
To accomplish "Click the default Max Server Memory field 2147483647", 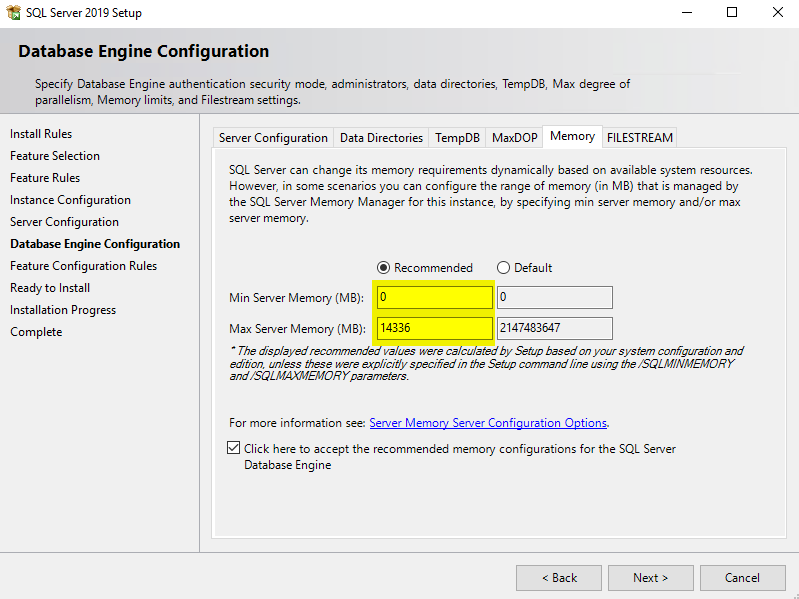I will (x=554, y=328).
